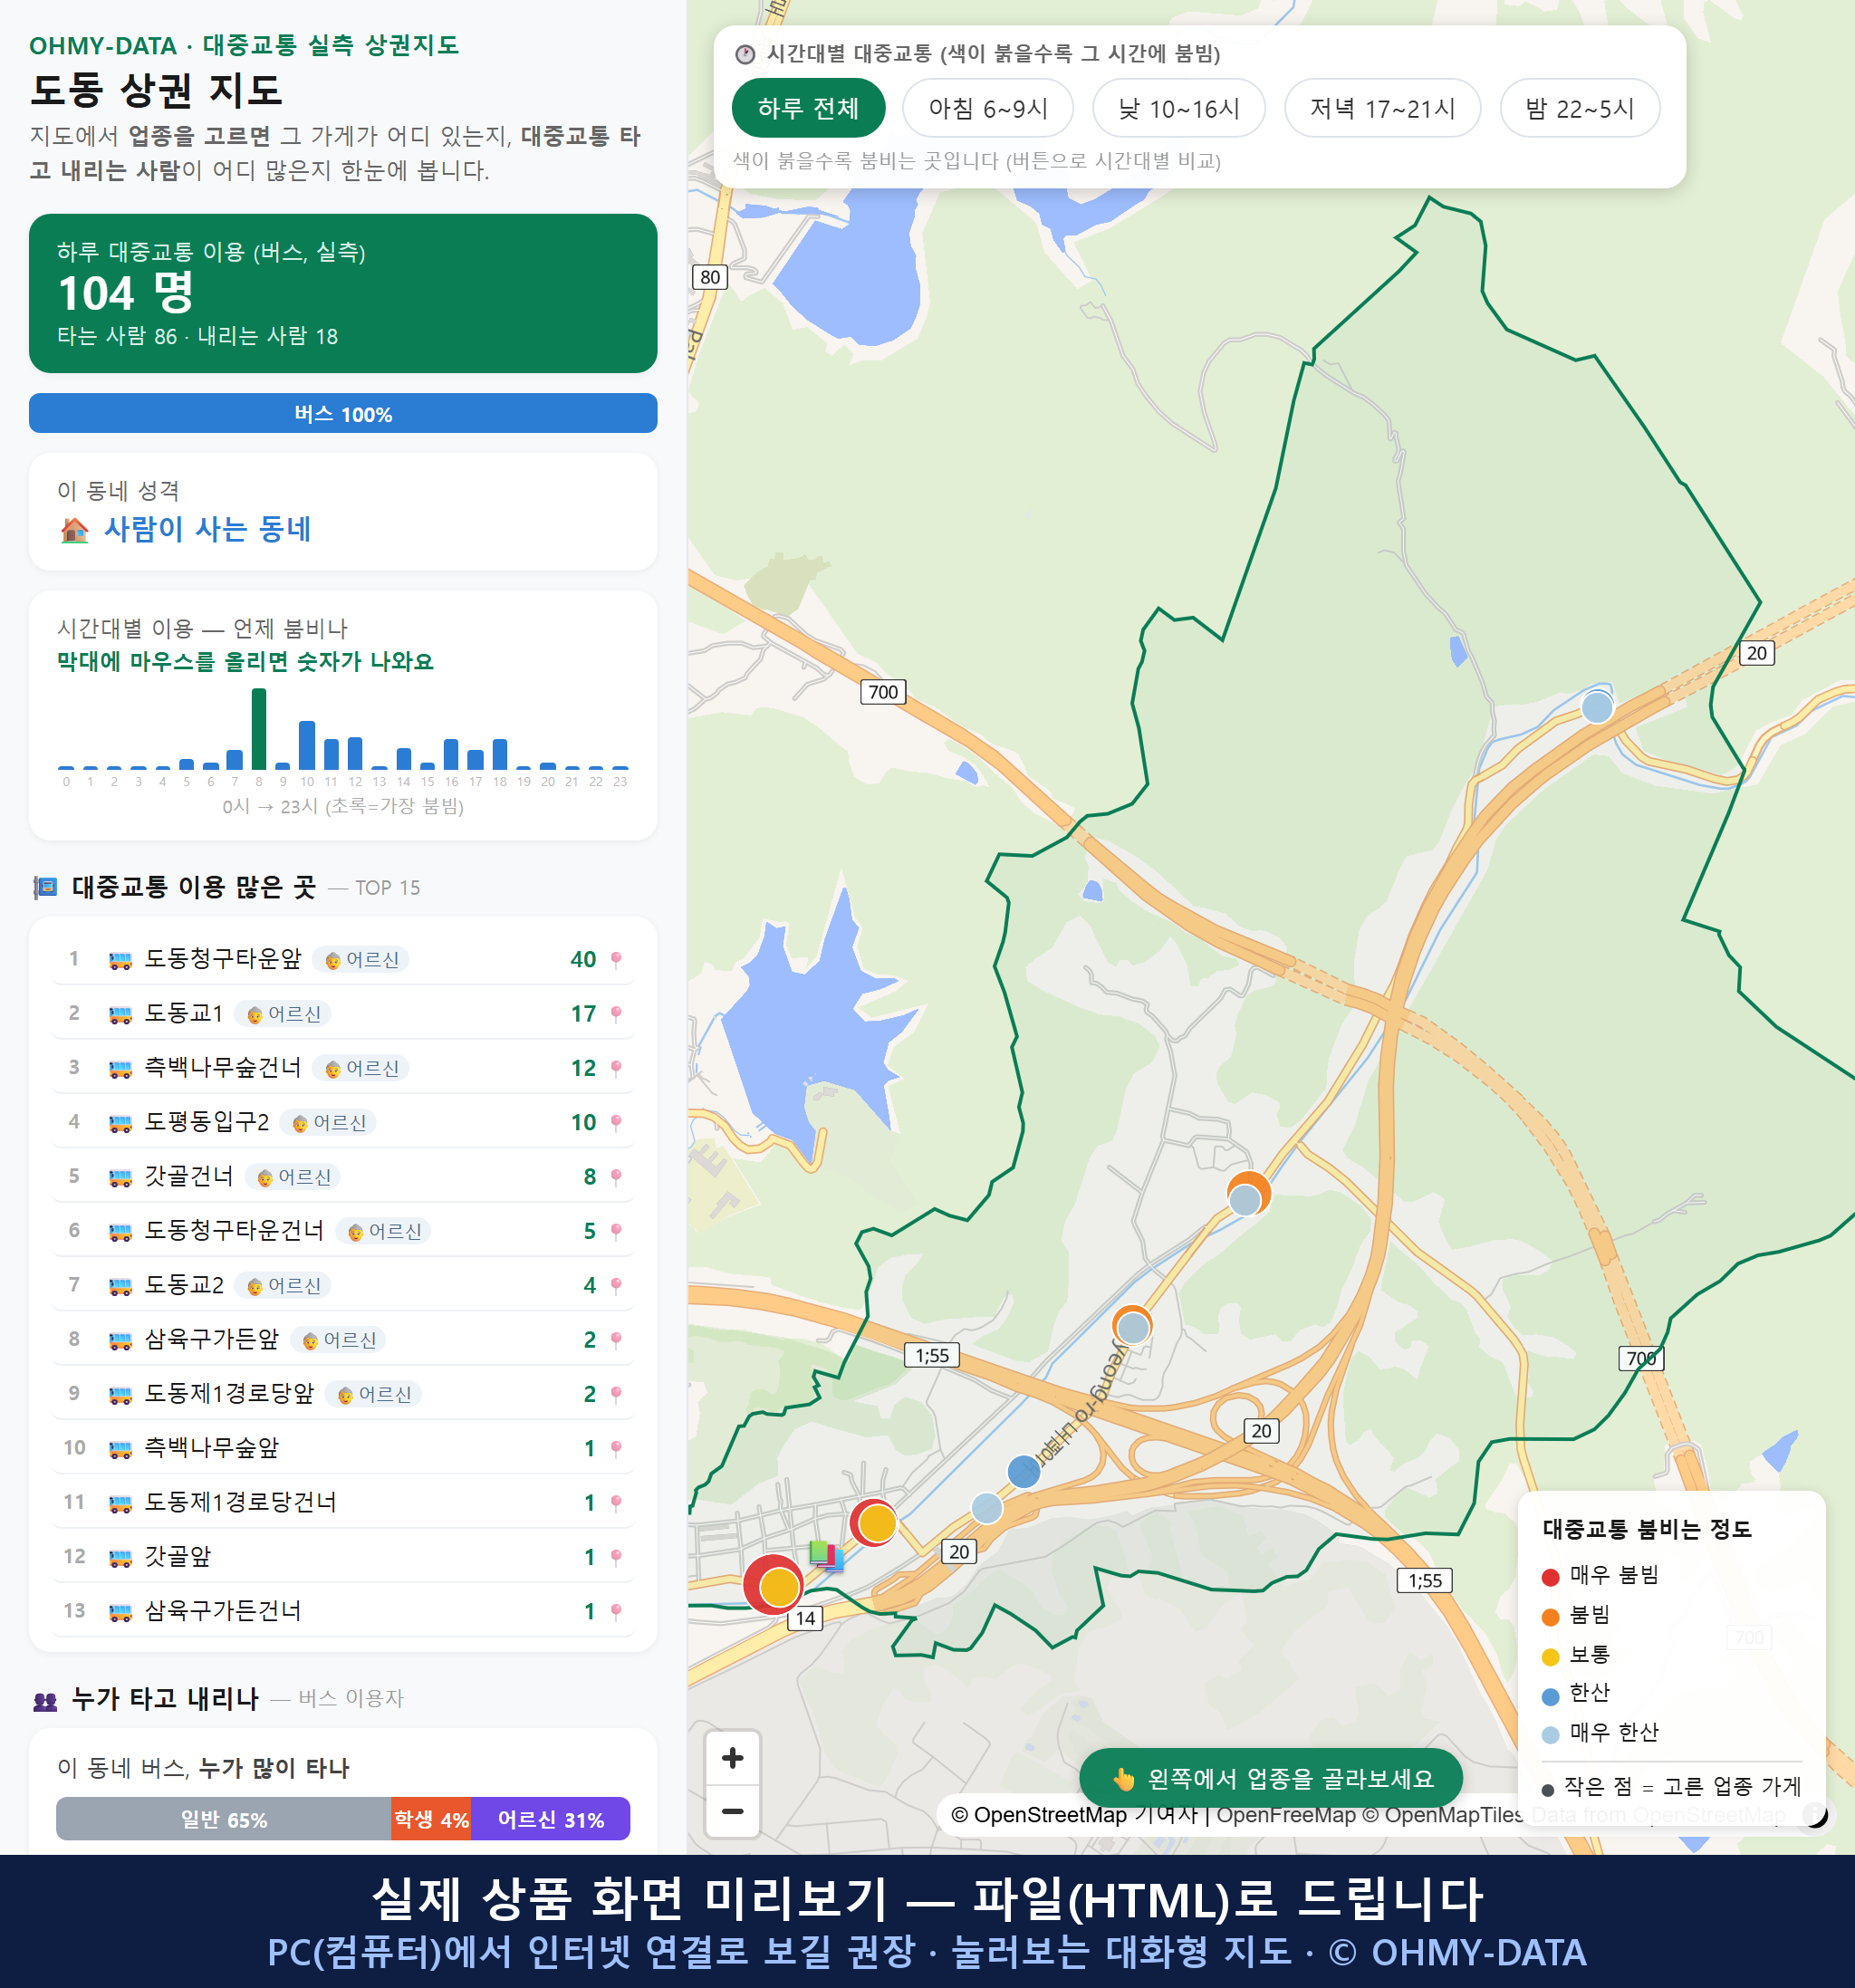Image resolution: width=1855 pixels, height=1988 pixels.
Task: Click the map pin icon for 도동교1
Action: point(616,1014)
